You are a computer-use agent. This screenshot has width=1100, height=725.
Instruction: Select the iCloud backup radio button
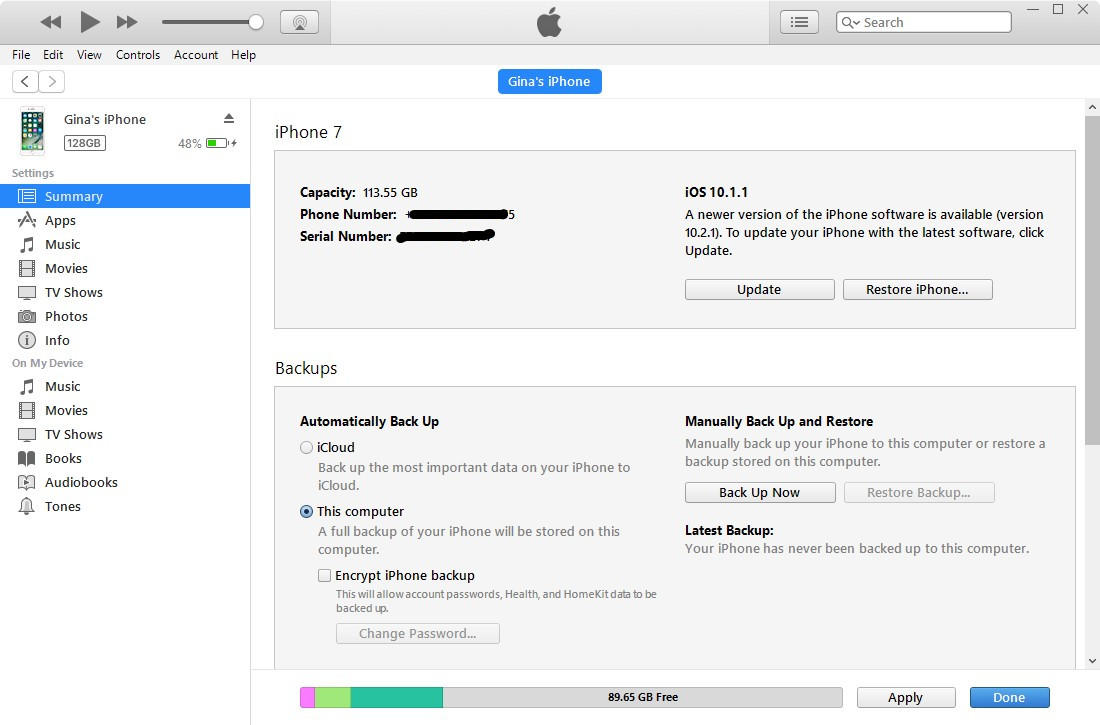[307, 447]
